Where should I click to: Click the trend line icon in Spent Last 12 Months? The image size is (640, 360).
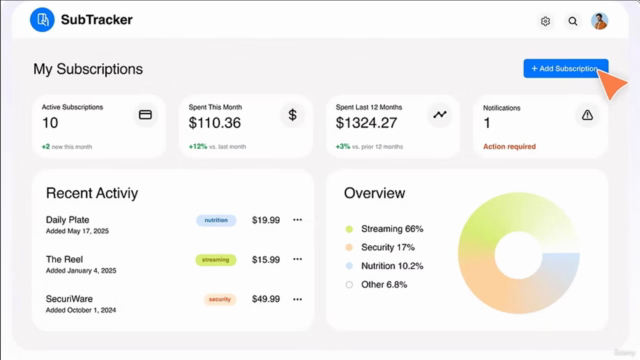(440, 115)
